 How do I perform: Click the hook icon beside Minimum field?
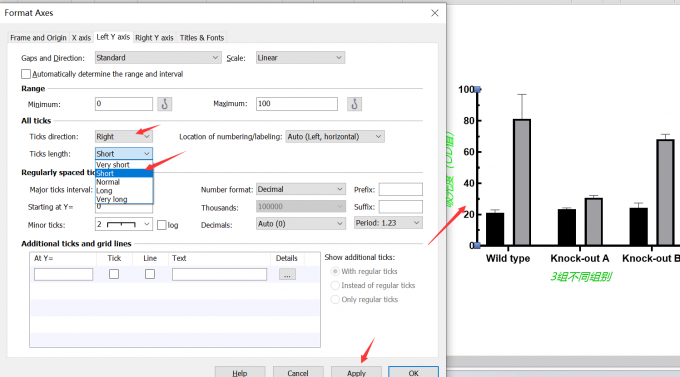[x=164, y=104]
